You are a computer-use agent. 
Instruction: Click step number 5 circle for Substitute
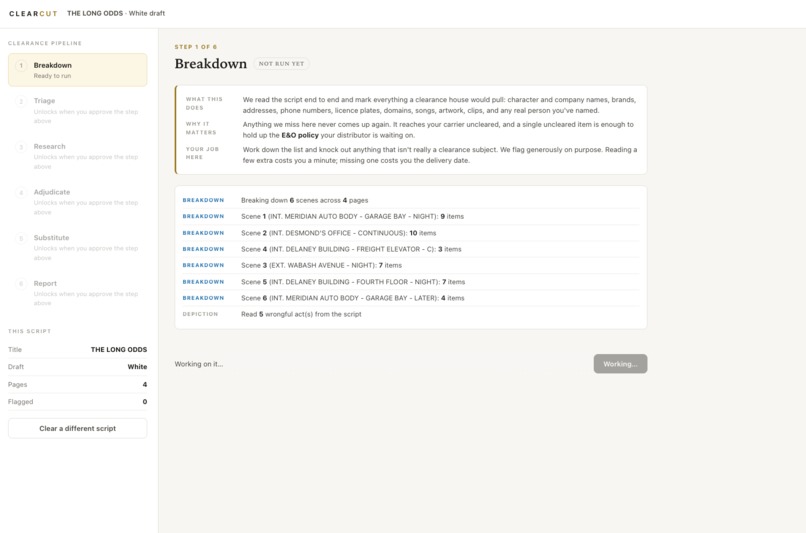[x=21, y=238]
